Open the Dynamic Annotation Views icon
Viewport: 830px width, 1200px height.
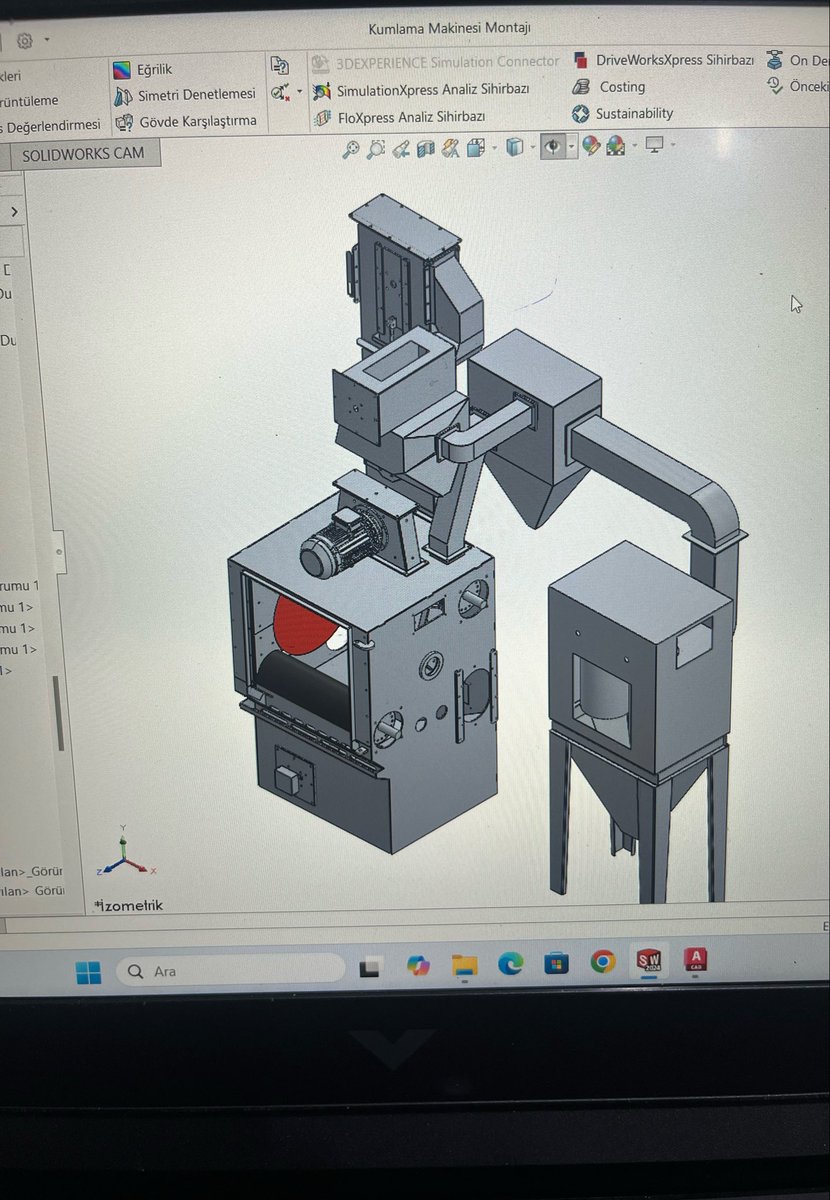[x=450, y=149]
